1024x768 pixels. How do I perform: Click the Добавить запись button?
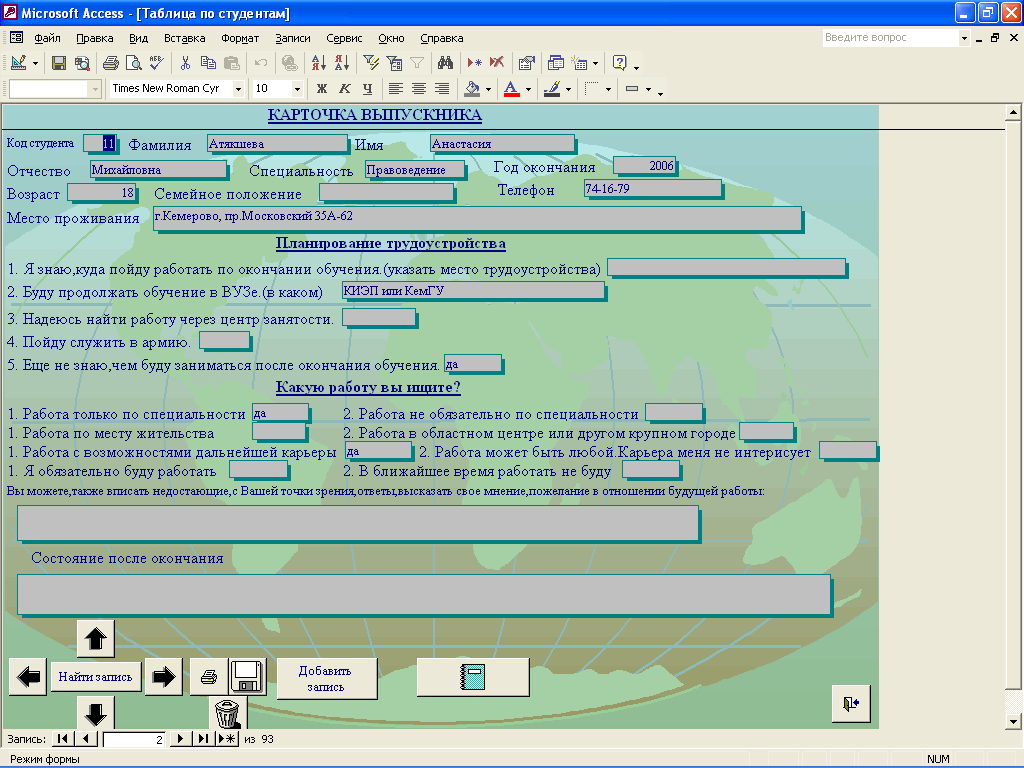pos(326,679)
